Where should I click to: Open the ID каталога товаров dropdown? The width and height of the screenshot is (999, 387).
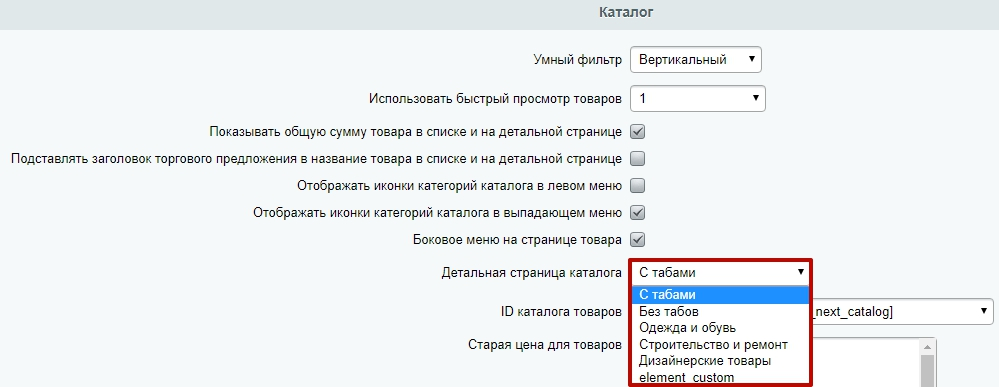pos(903,311)
